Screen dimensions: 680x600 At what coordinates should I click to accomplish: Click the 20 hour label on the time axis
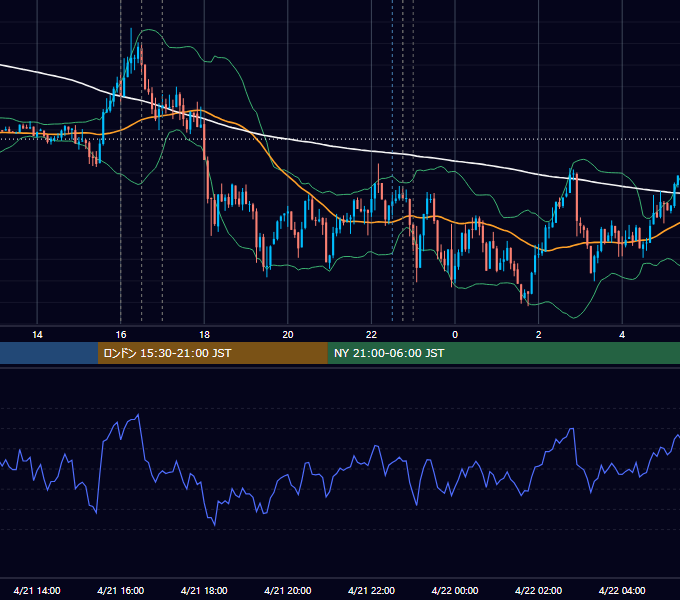tap(288, 335)
